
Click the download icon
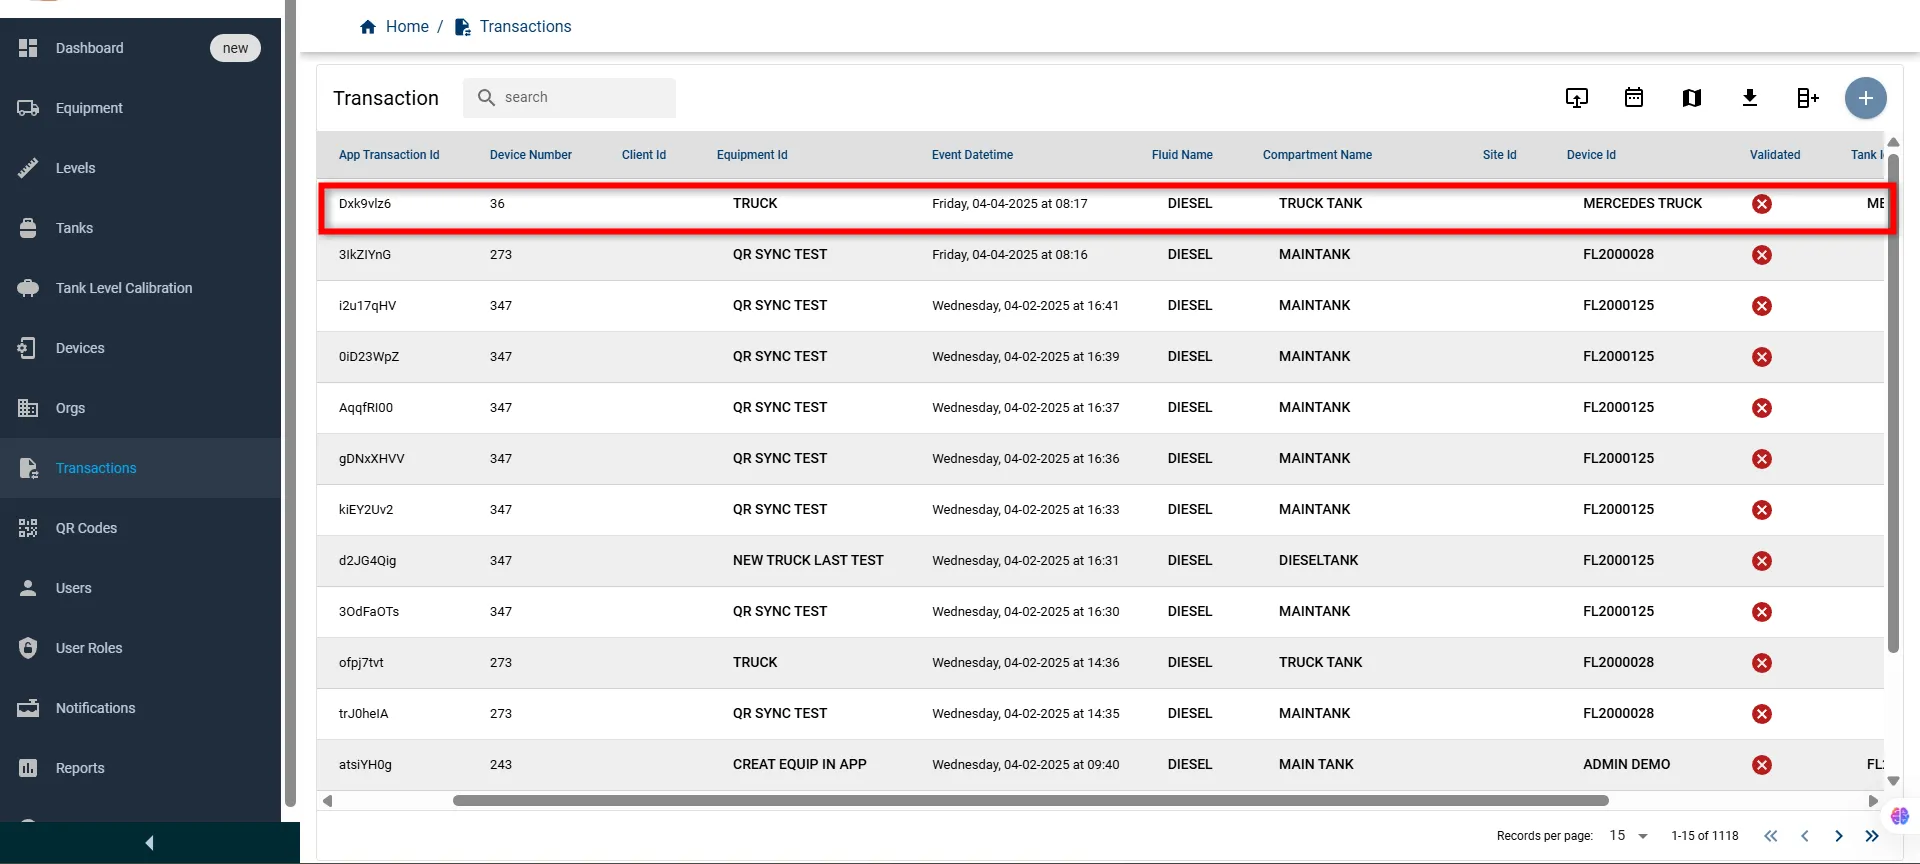[1750, 98]
